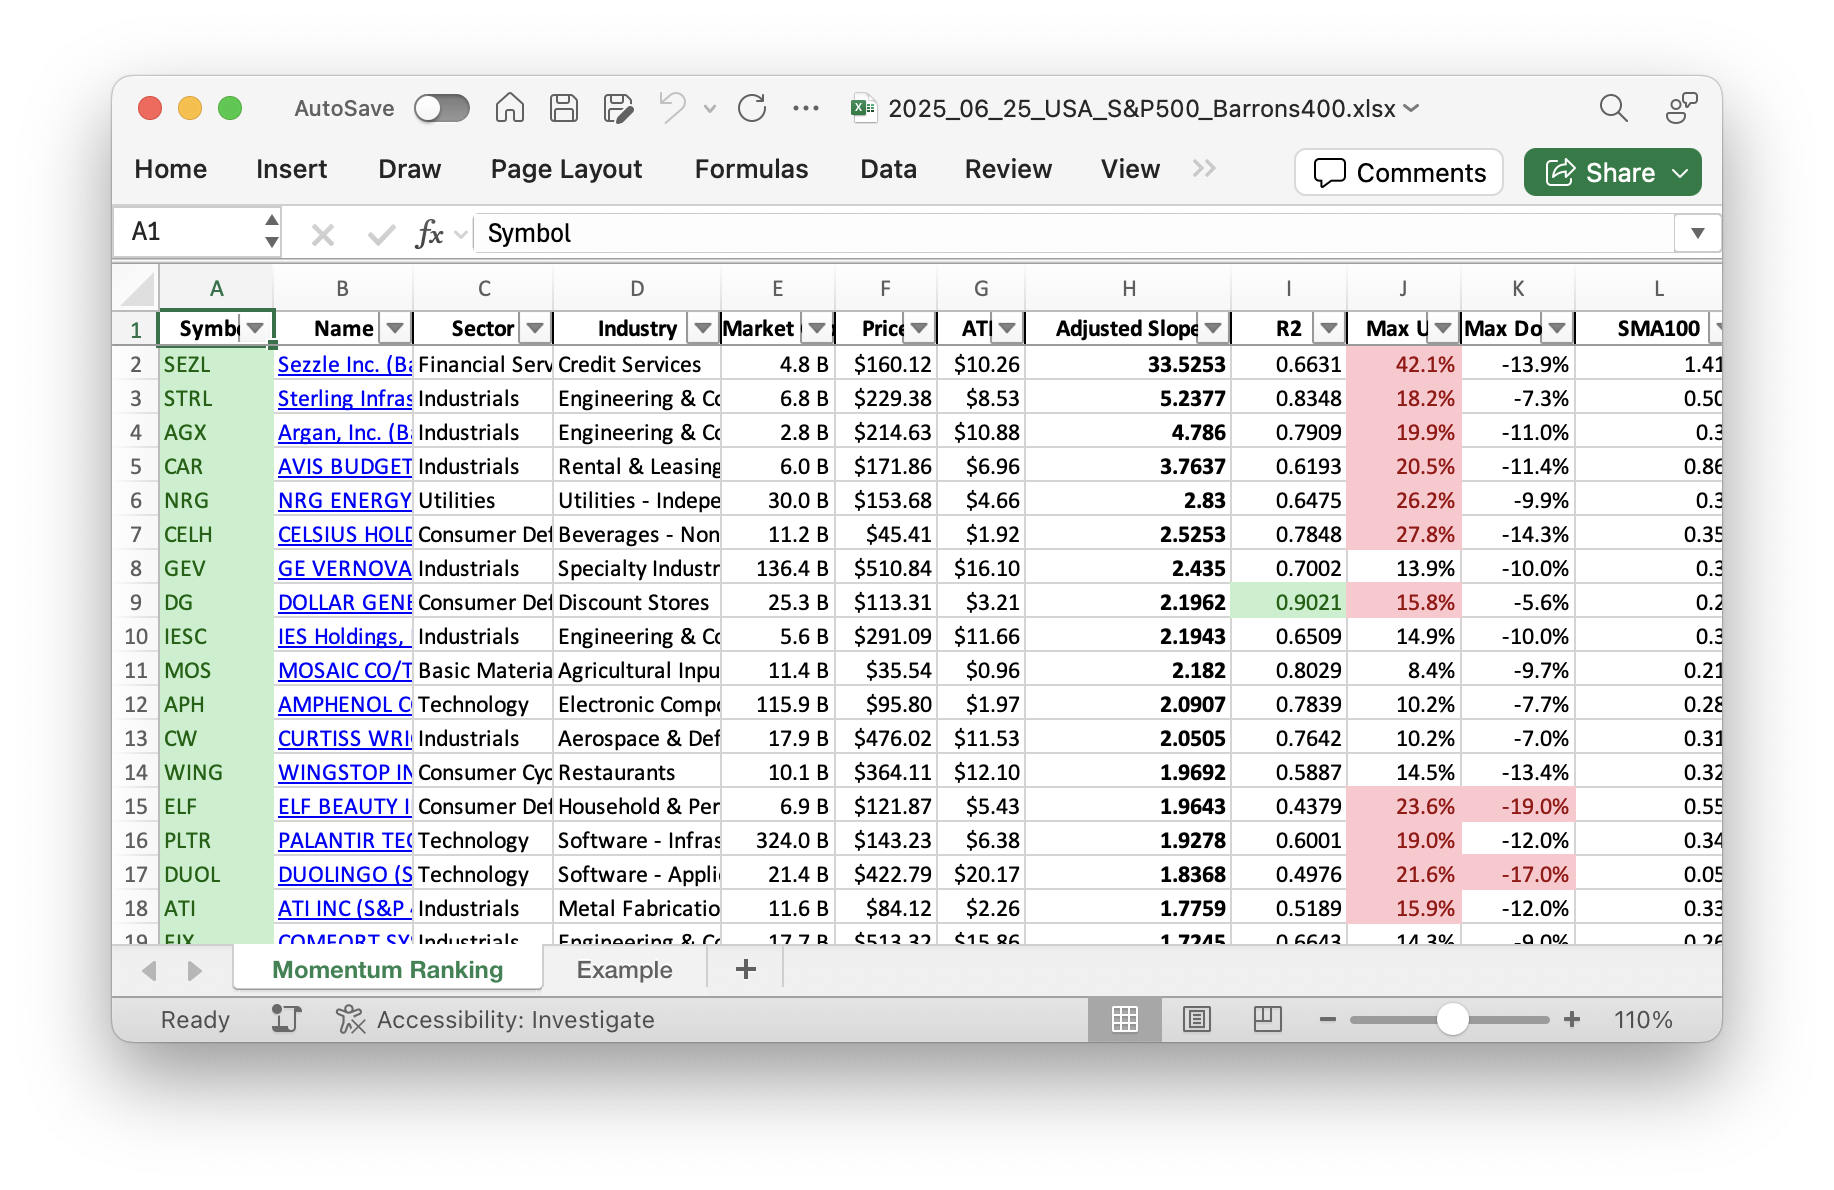The width and height of the screenshot is (1834, 1190).
Task: Select Normal grid view button
Action: [1125, 1019]
